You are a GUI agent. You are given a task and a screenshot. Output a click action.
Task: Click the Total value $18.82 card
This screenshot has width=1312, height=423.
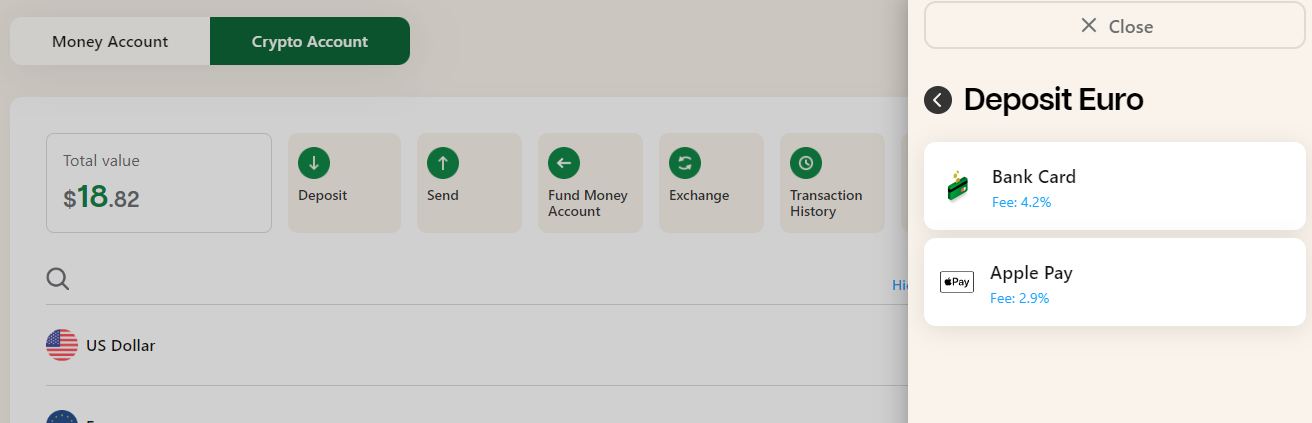point(159,183)
